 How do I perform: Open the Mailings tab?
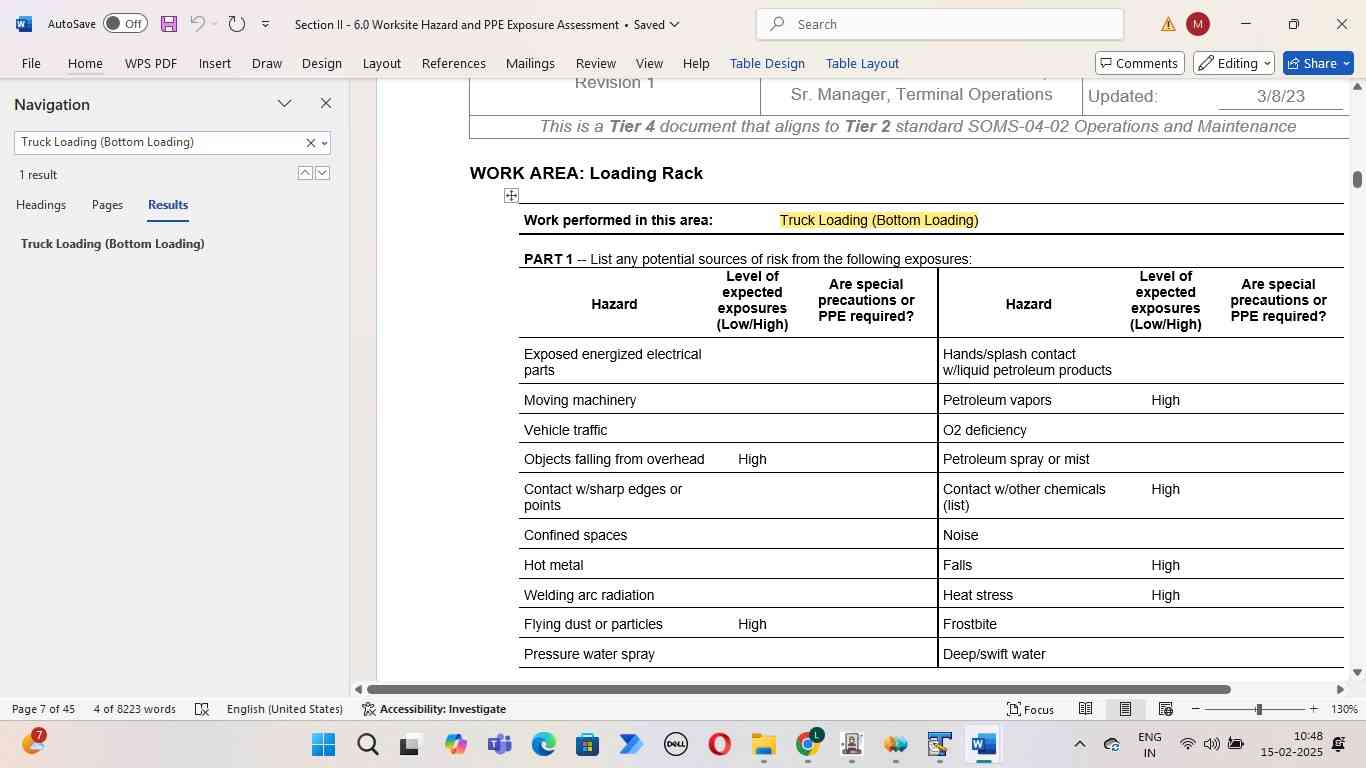click(x=530, y=63)
